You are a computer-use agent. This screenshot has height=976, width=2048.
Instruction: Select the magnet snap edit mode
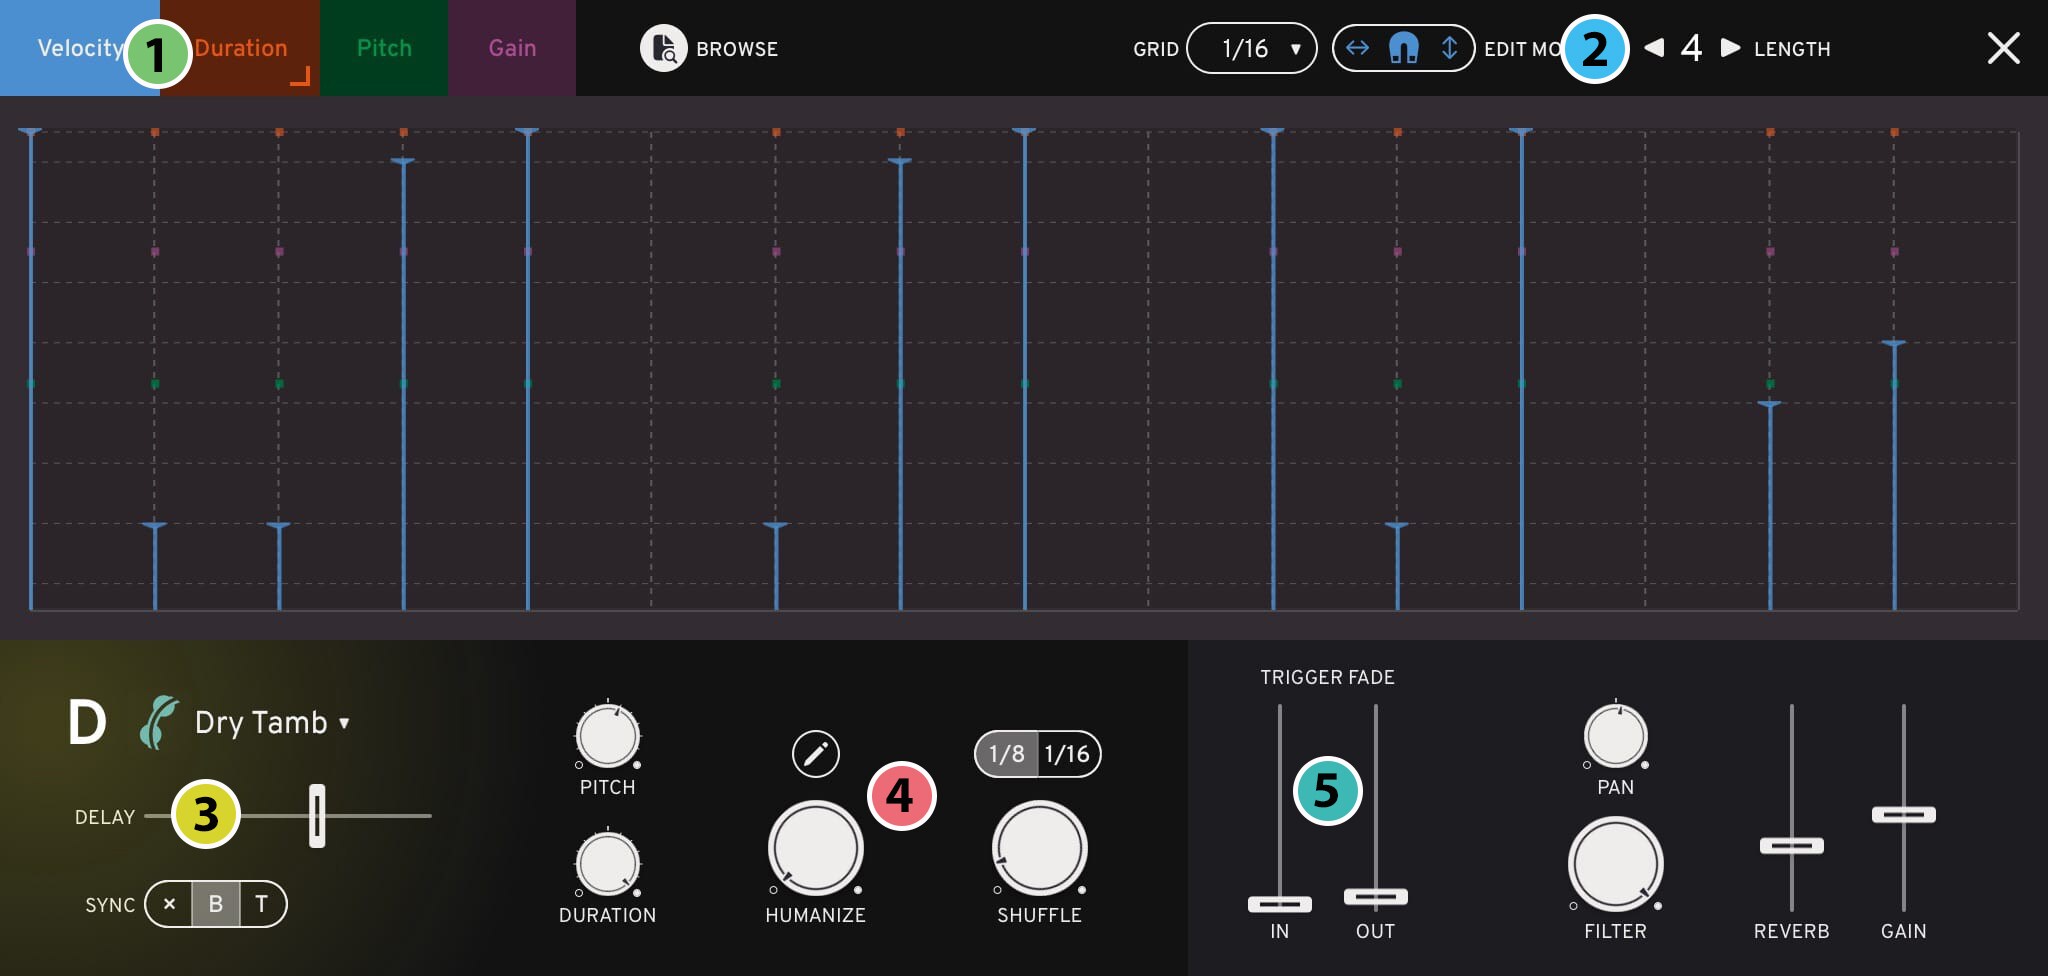1404,48
